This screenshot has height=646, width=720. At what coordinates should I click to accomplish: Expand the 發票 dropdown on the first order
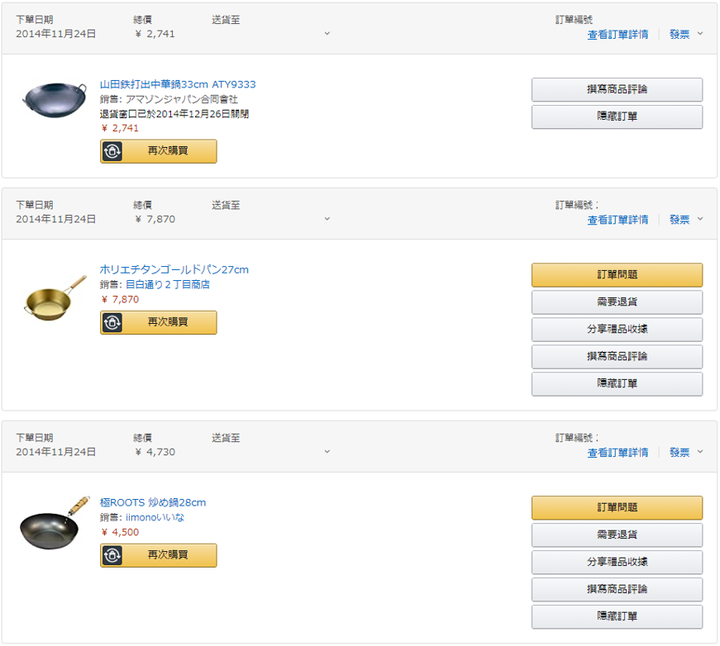pyautogui.click(x=686, y=34)
